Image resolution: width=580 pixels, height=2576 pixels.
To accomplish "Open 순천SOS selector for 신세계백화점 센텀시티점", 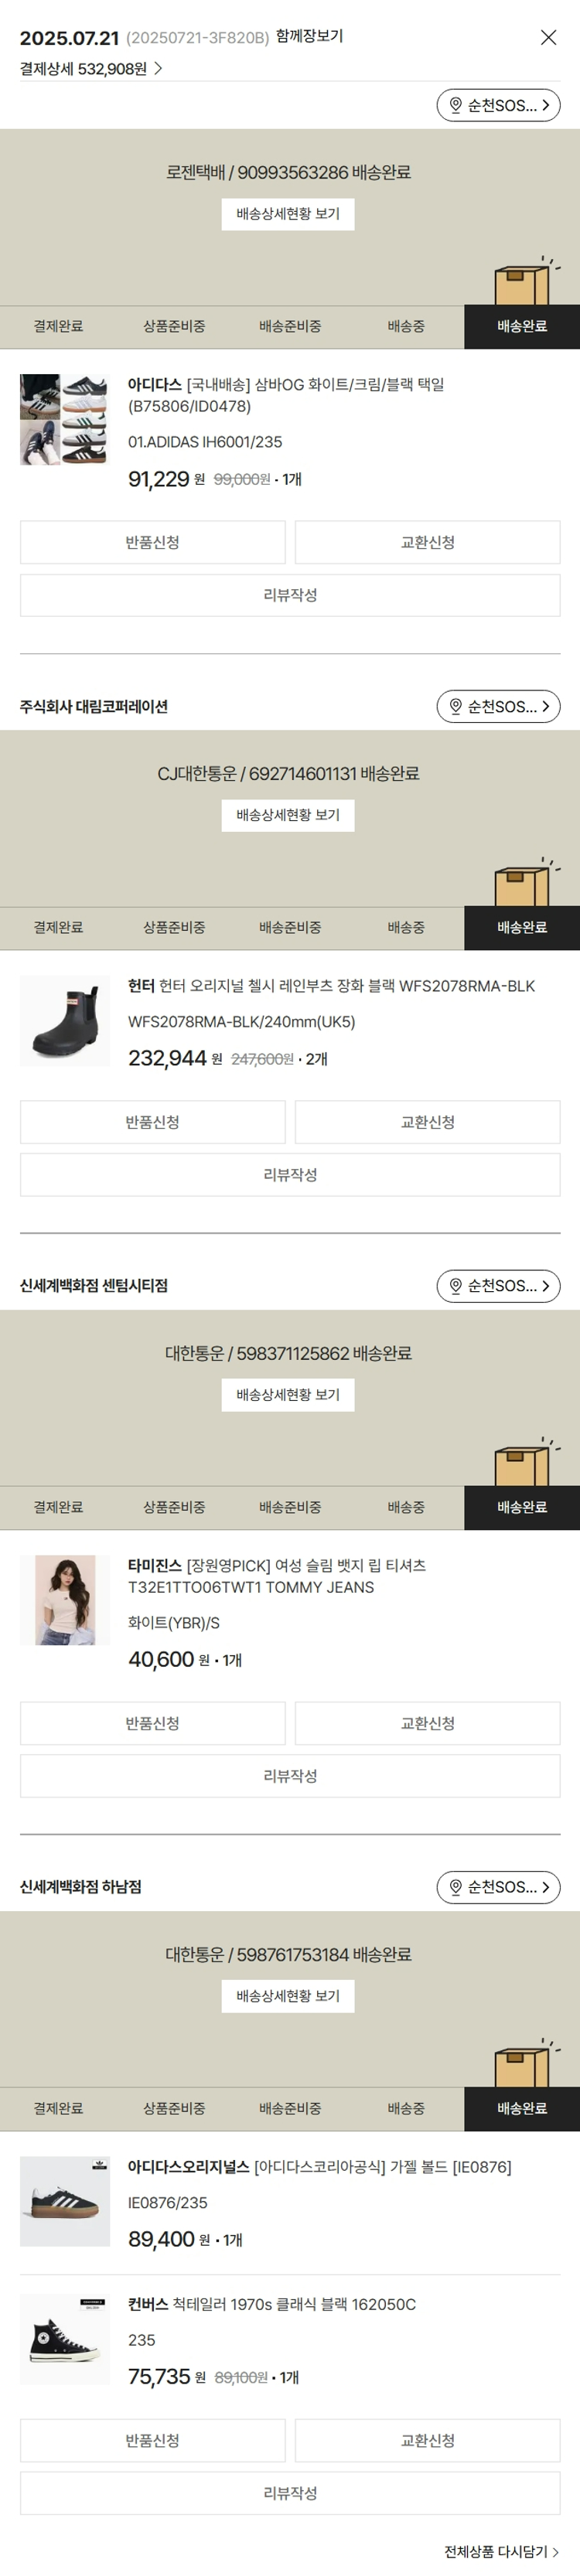I will pos(498,1286).
